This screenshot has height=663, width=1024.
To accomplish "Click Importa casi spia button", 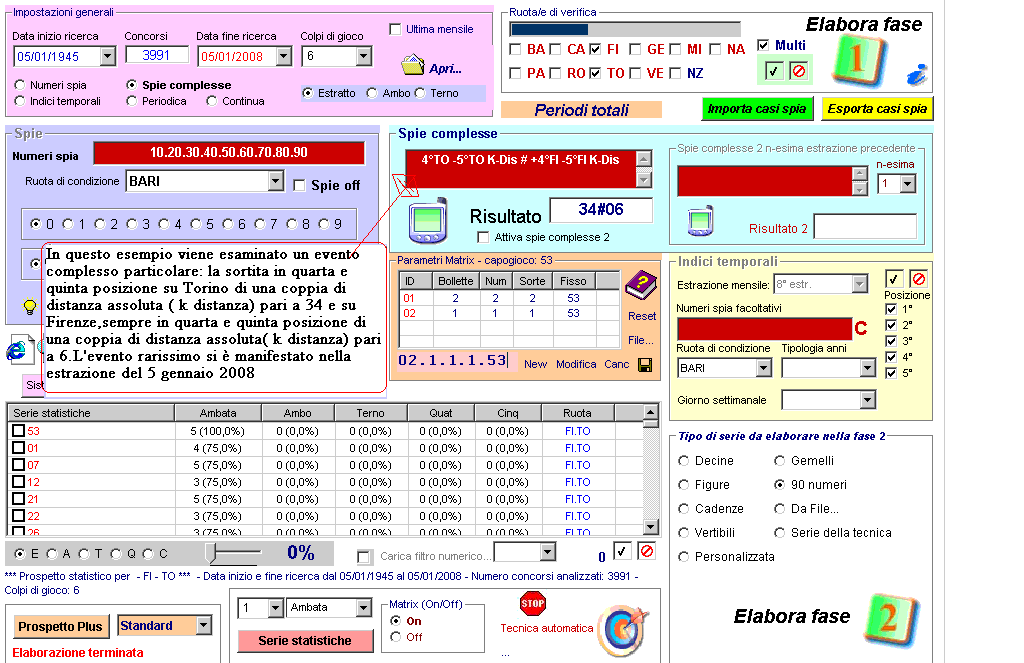I will 757,109.
